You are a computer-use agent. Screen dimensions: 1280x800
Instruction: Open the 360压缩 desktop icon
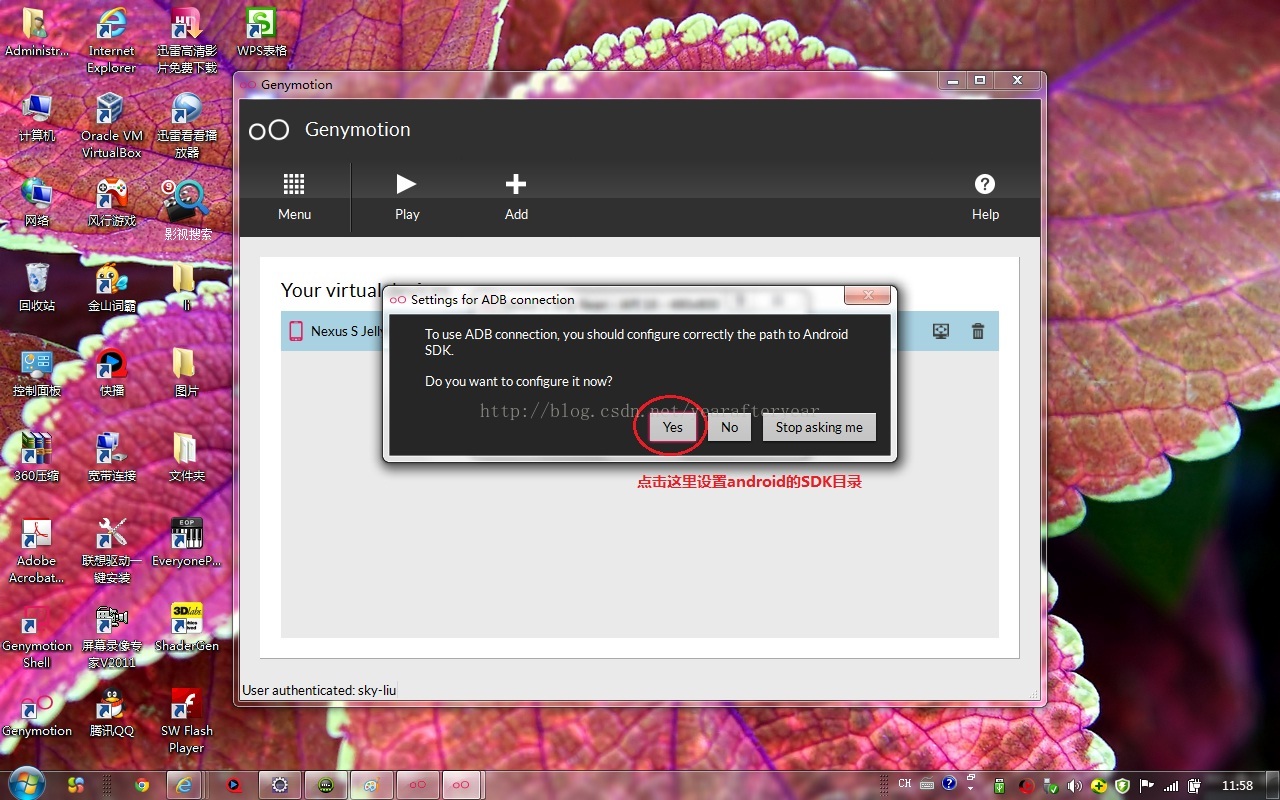click(37, 458)
